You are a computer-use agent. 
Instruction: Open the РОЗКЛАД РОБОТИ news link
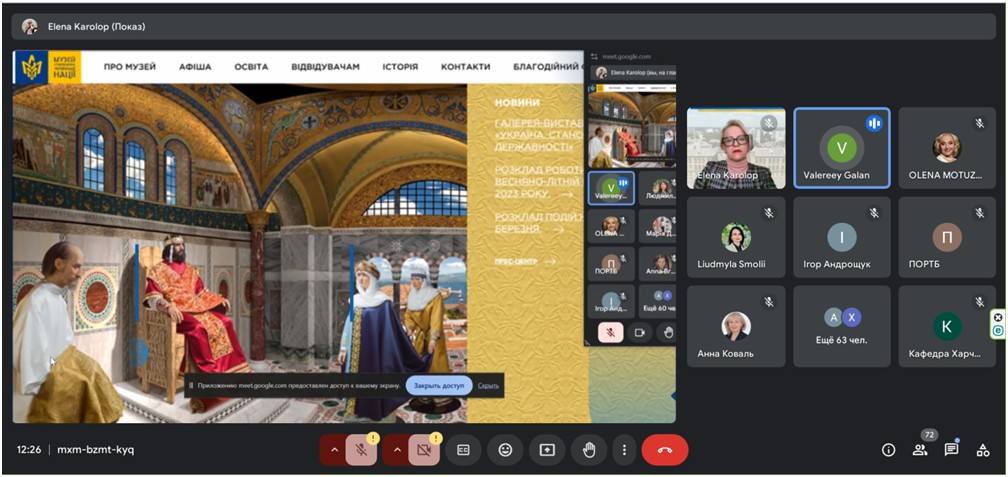click(x=539, y=182)
